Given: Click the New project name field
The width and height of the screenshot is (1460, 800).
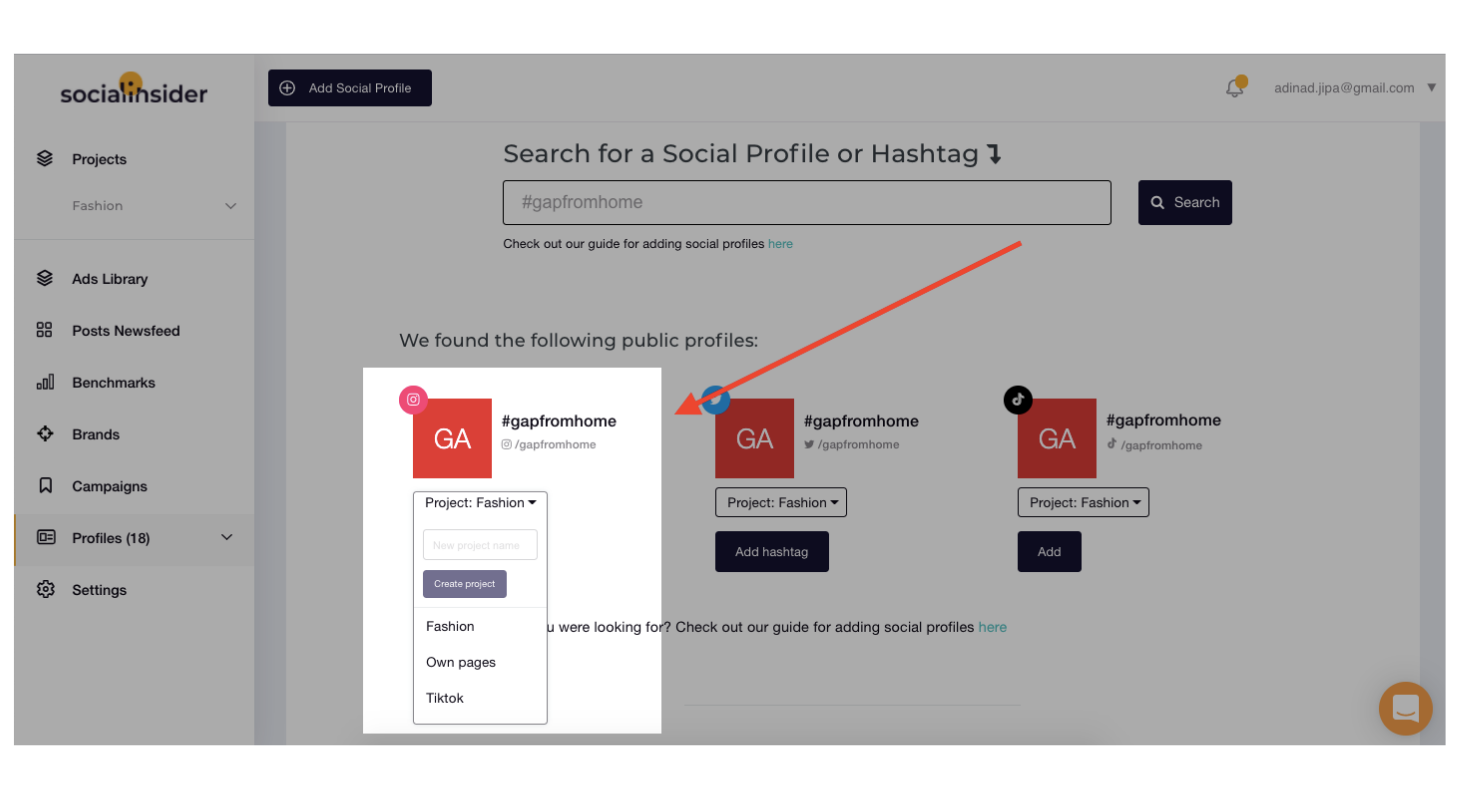Looking at the screenshot, I should 480,545.
